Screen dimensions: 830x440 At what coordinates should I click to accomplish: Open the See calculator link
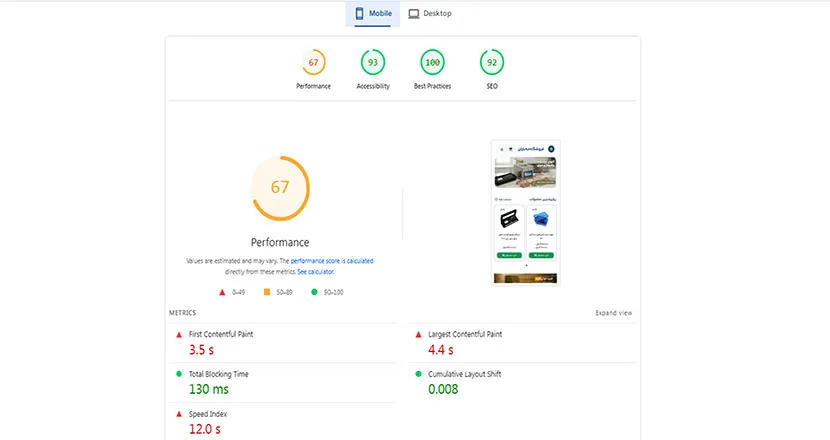coord(315,272)
